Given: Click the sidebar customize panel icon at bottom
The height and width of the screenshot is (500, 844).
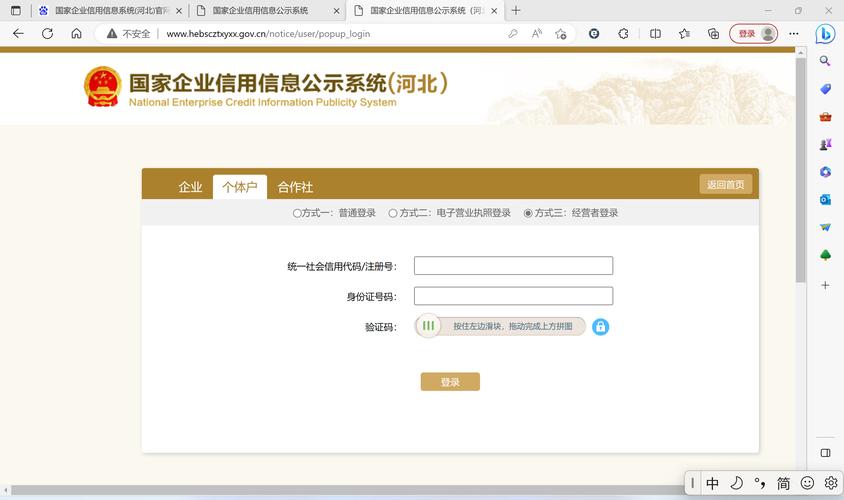Looking at the screenshot, I should pos(825,453).
